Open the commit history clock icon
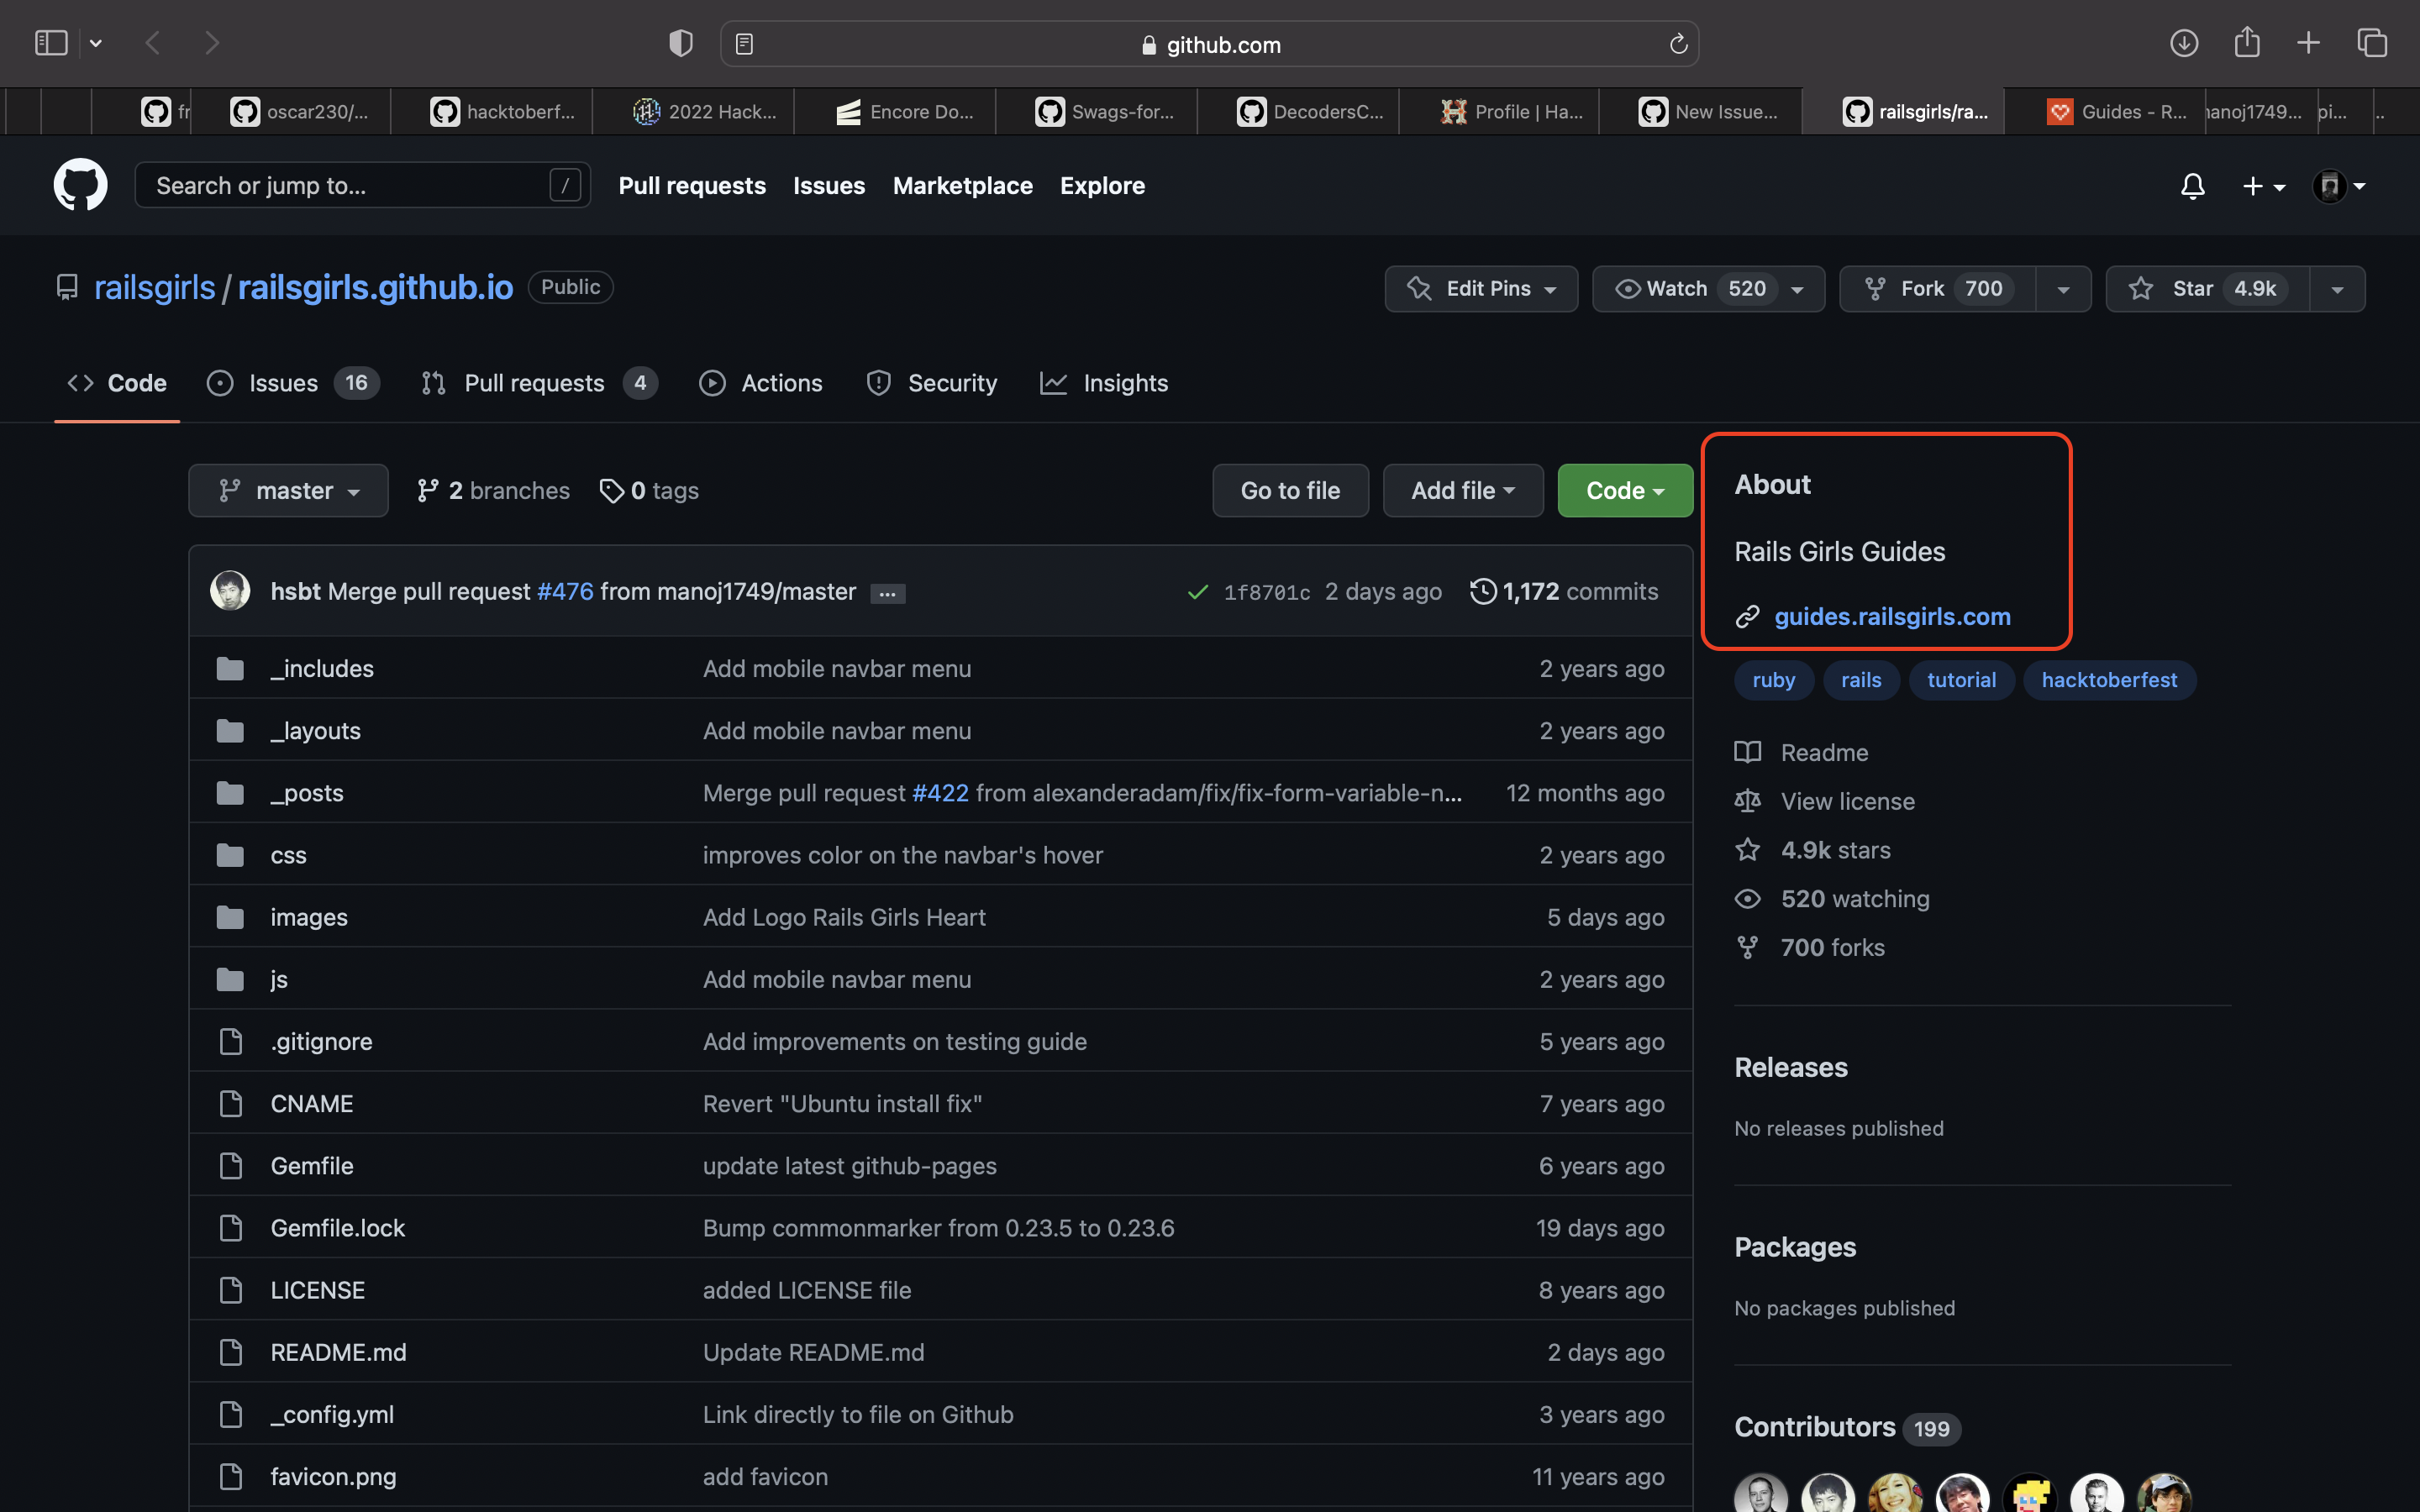Screen dimensions: 2420x1512 (x=1483, y=591)
